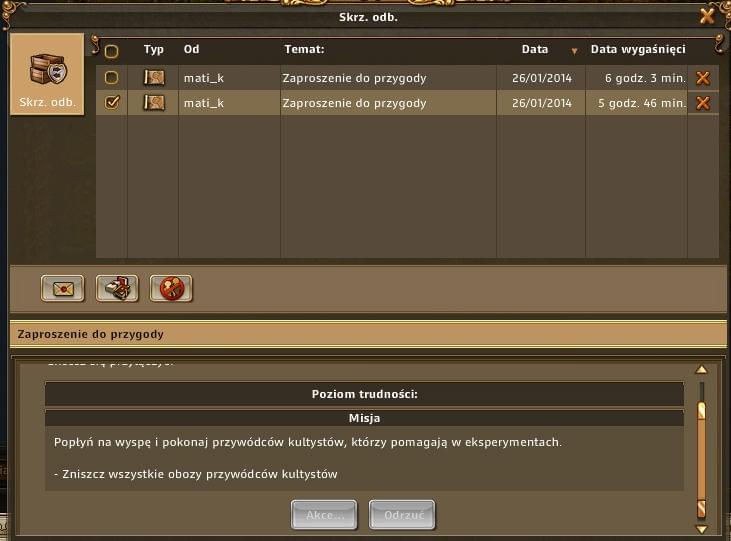Click the Akce... button
This screenshot has width=731, height=541.
point(324,515)
